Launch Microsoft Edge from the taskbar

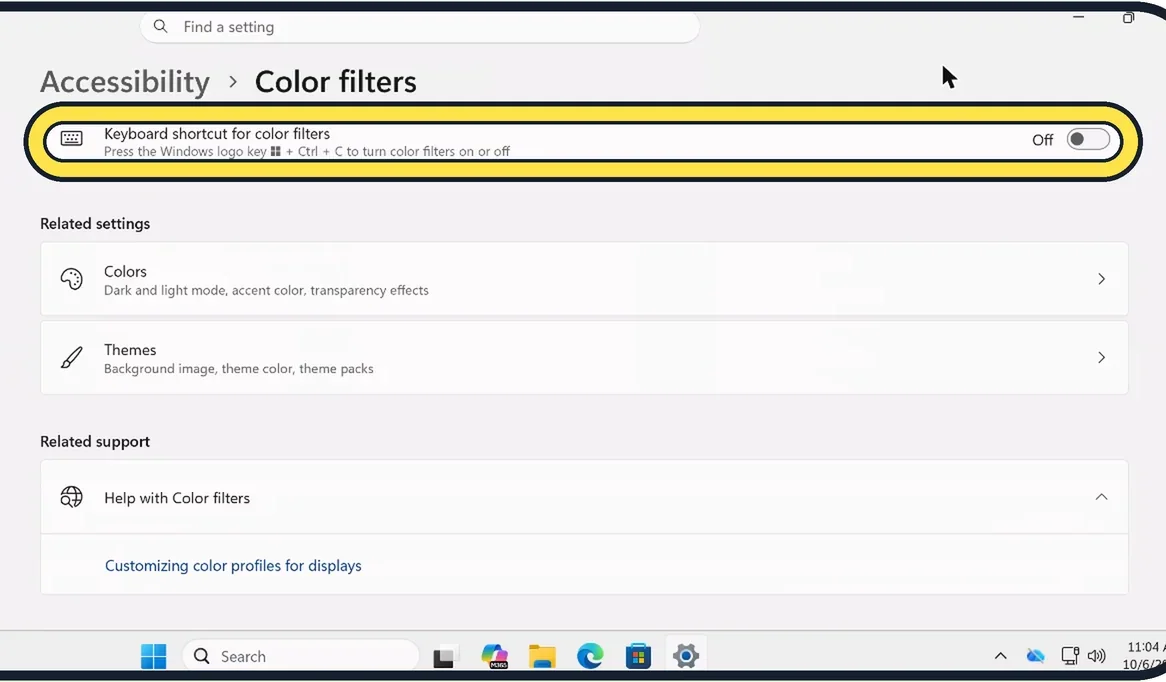click(x=590, y=656)
